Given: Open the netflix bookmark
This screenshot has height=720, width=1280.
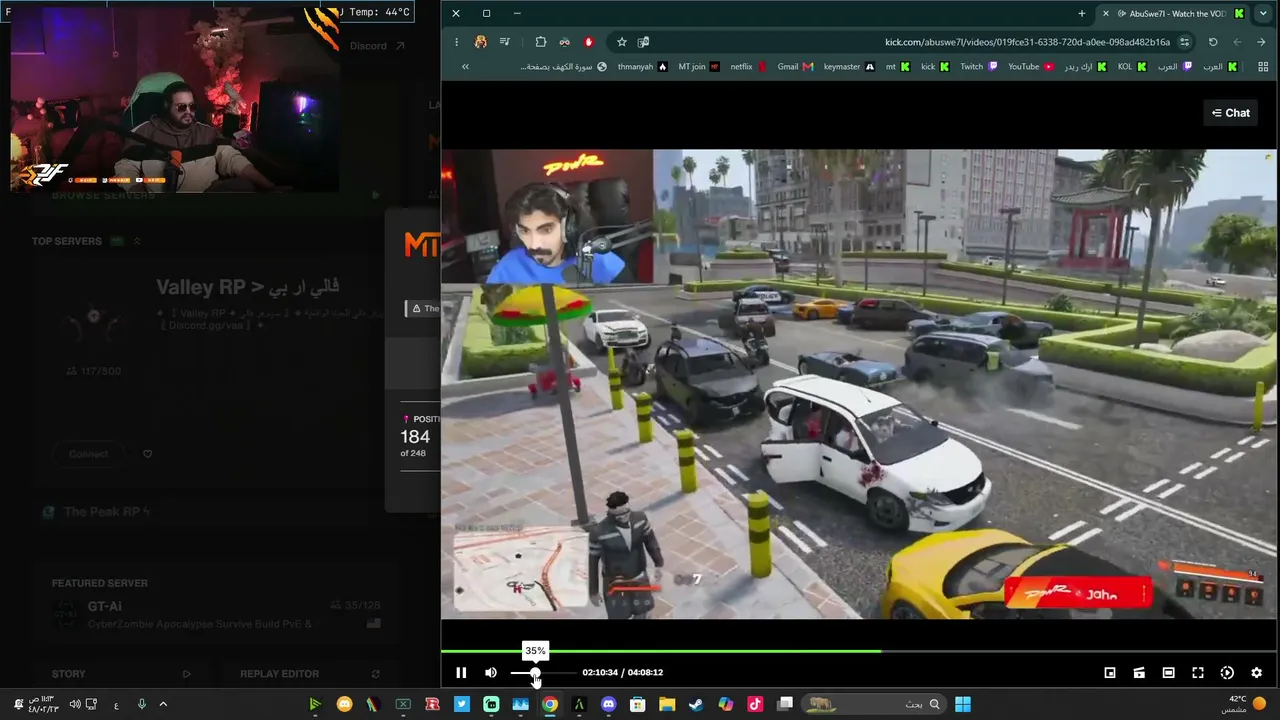Looking at the screenshot, I should [x=748, y=67].
